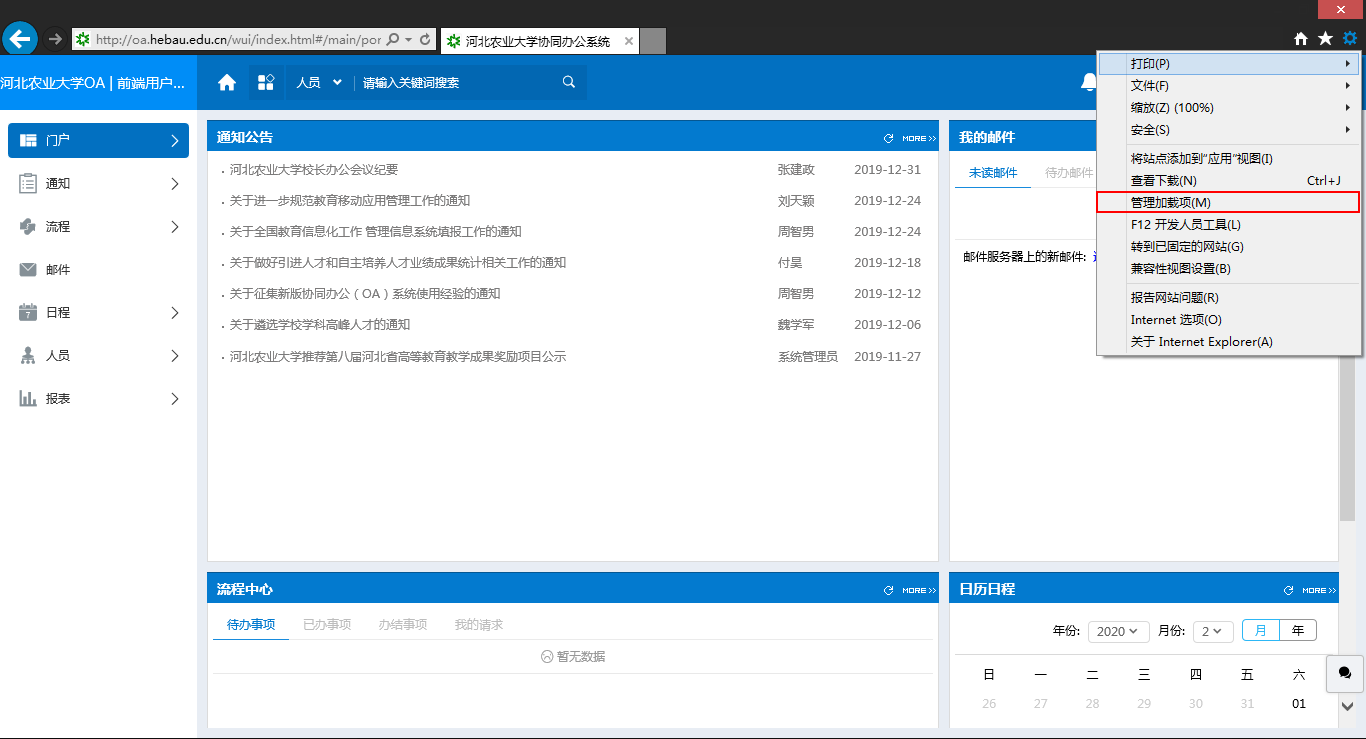
Task: Open the 打印(P) submenu
Action: (x=1229, y=64)
